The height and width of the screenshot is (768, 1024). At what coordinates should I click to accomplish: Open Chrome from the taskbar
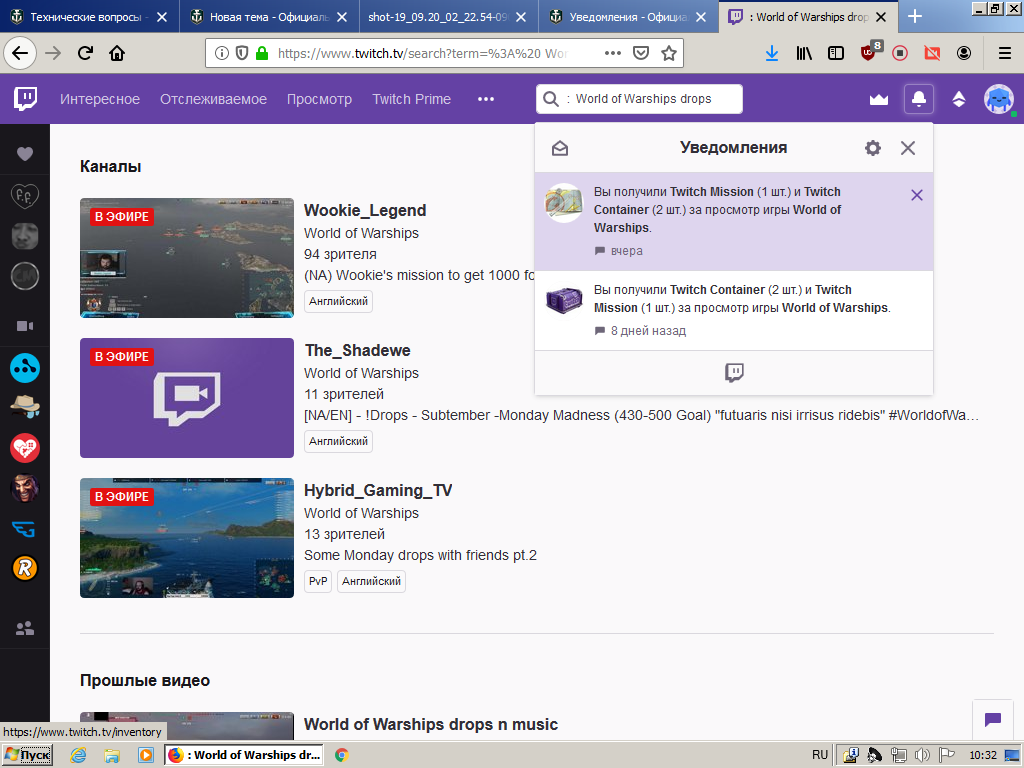point(341,755)
